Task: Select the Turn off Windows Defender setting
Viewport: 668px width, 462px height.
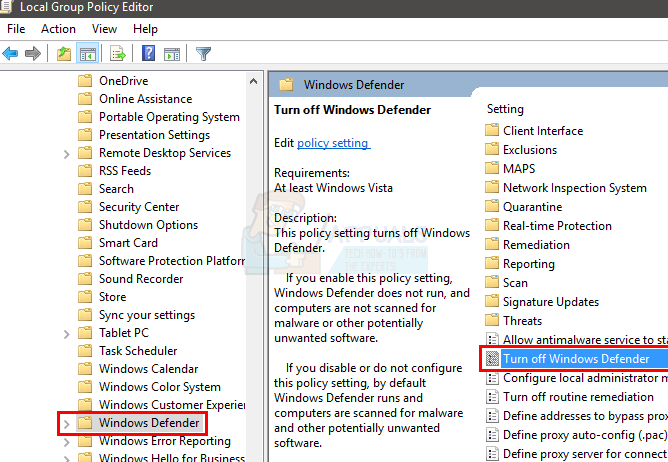Action: pyautogui.click(x=575, y=359)
